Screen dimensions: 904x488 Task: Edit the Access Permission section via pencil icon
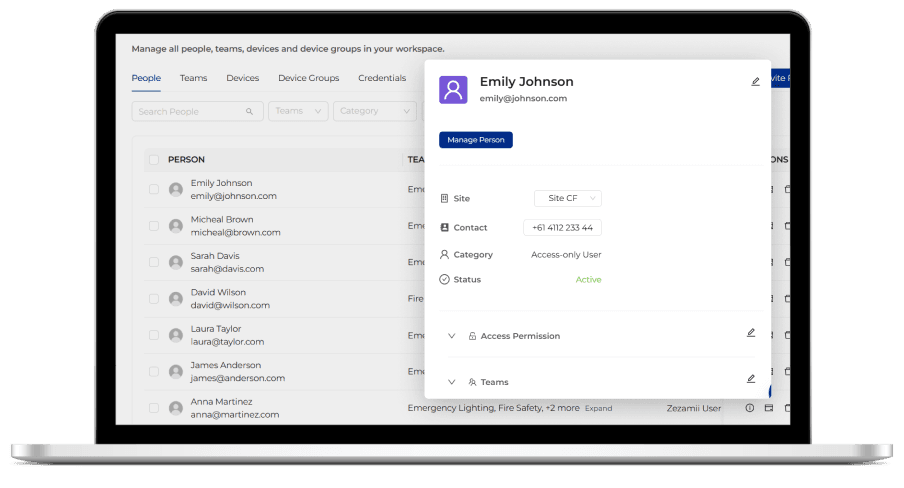point(751,333)
